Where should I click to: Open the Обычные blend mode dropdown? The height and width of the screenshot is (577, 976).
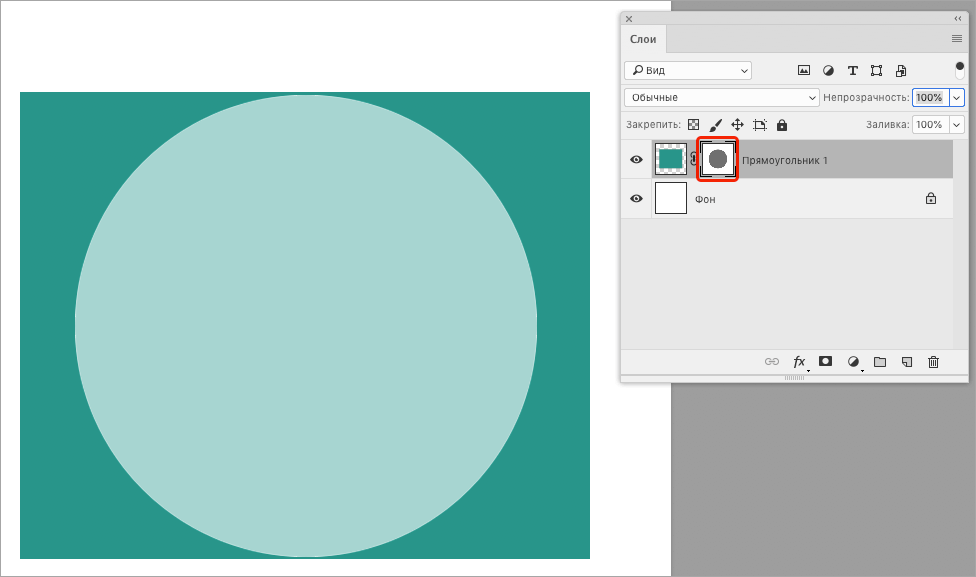pyautogui.click(x=720, y=97)
